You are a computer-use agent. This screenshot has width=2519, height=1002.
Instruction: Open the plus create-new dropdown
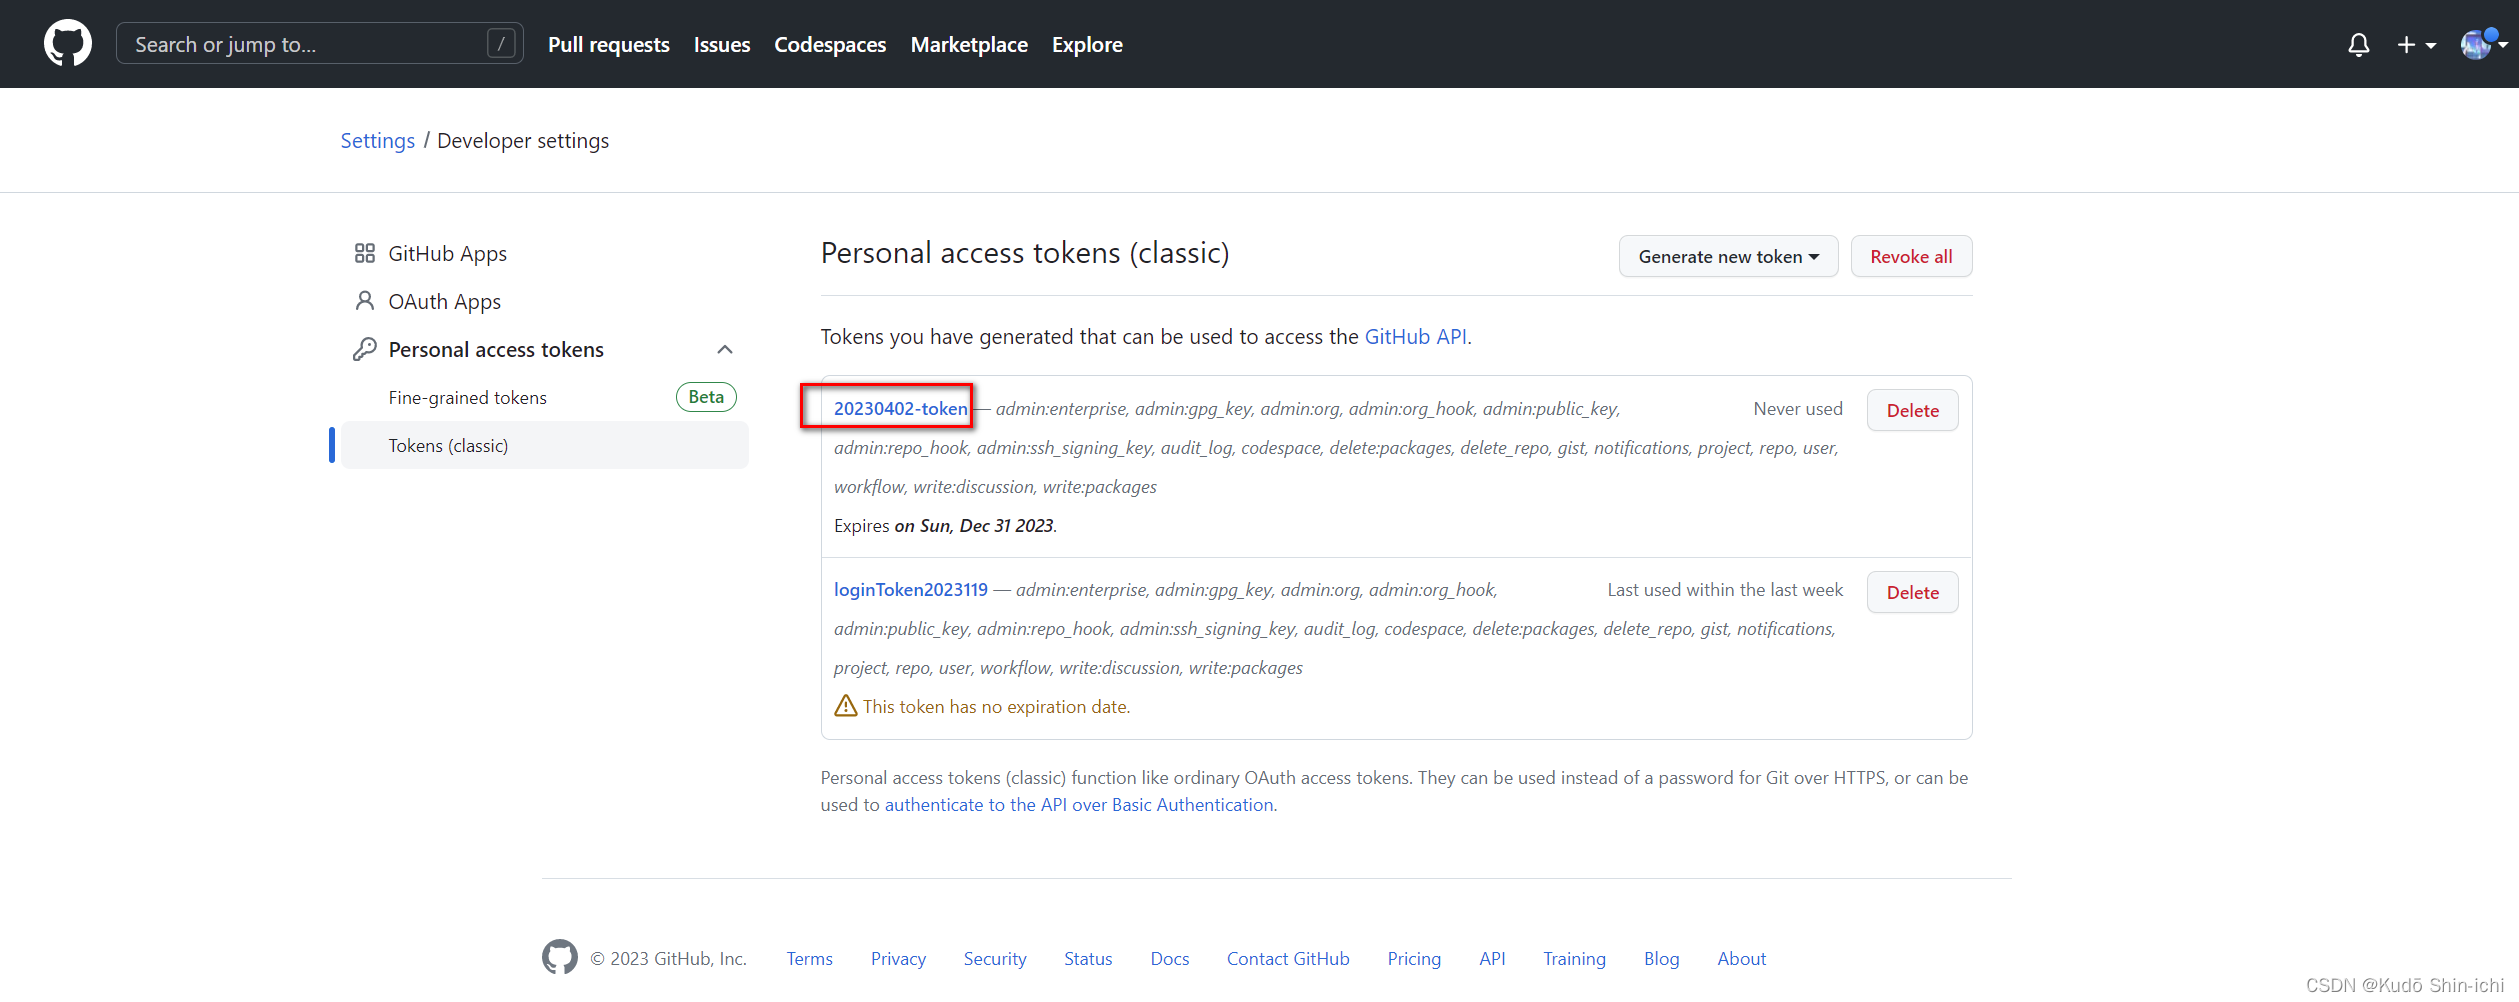click(2416, 45)
